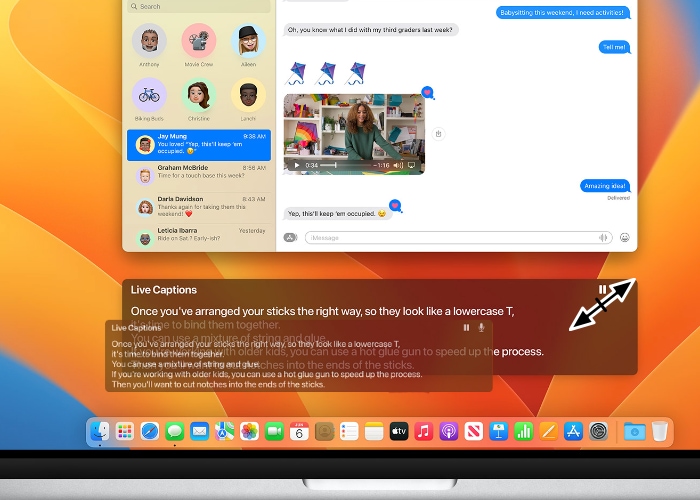Open the pinned Christine conversation
Viewport: 700px width, 500px height.
click(199, 97)
